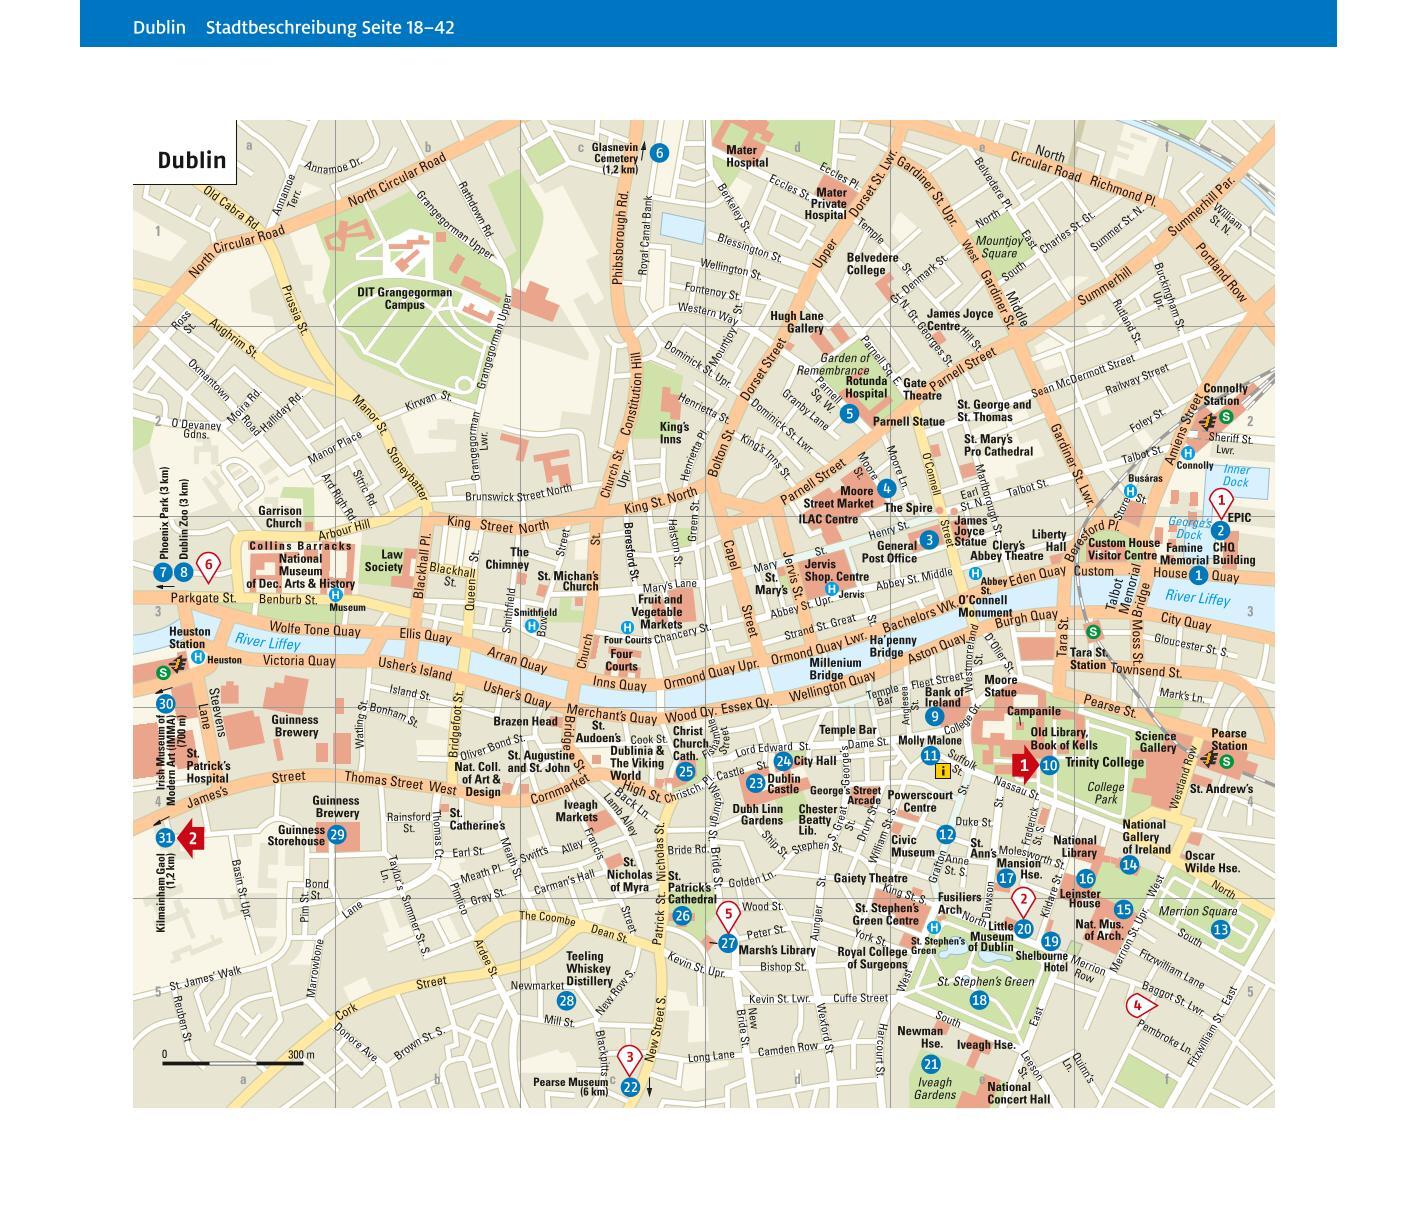Click blue marker 3 at General Post Office
This screenshot has height=1210, width=1417.
[929, 540]
